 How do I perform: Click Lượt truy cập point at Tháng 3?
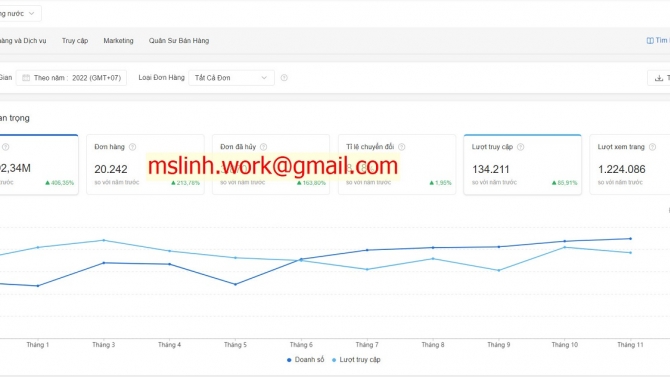pyautogui.click(x=104, y=240)
